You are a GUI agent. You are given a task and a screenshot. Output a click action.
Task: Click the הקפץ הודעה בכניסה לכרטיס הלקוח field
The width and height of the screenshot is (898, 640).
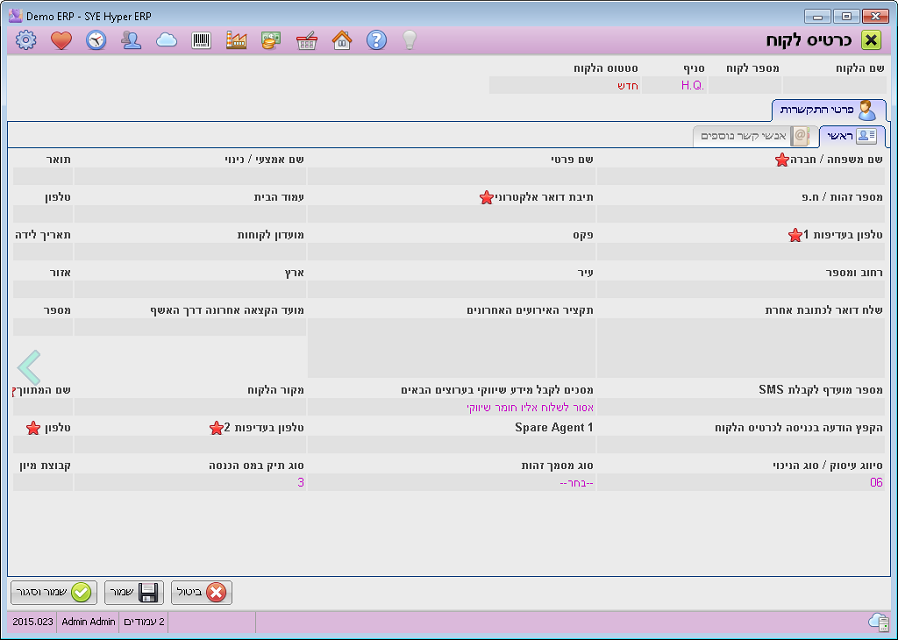(741, 445)
